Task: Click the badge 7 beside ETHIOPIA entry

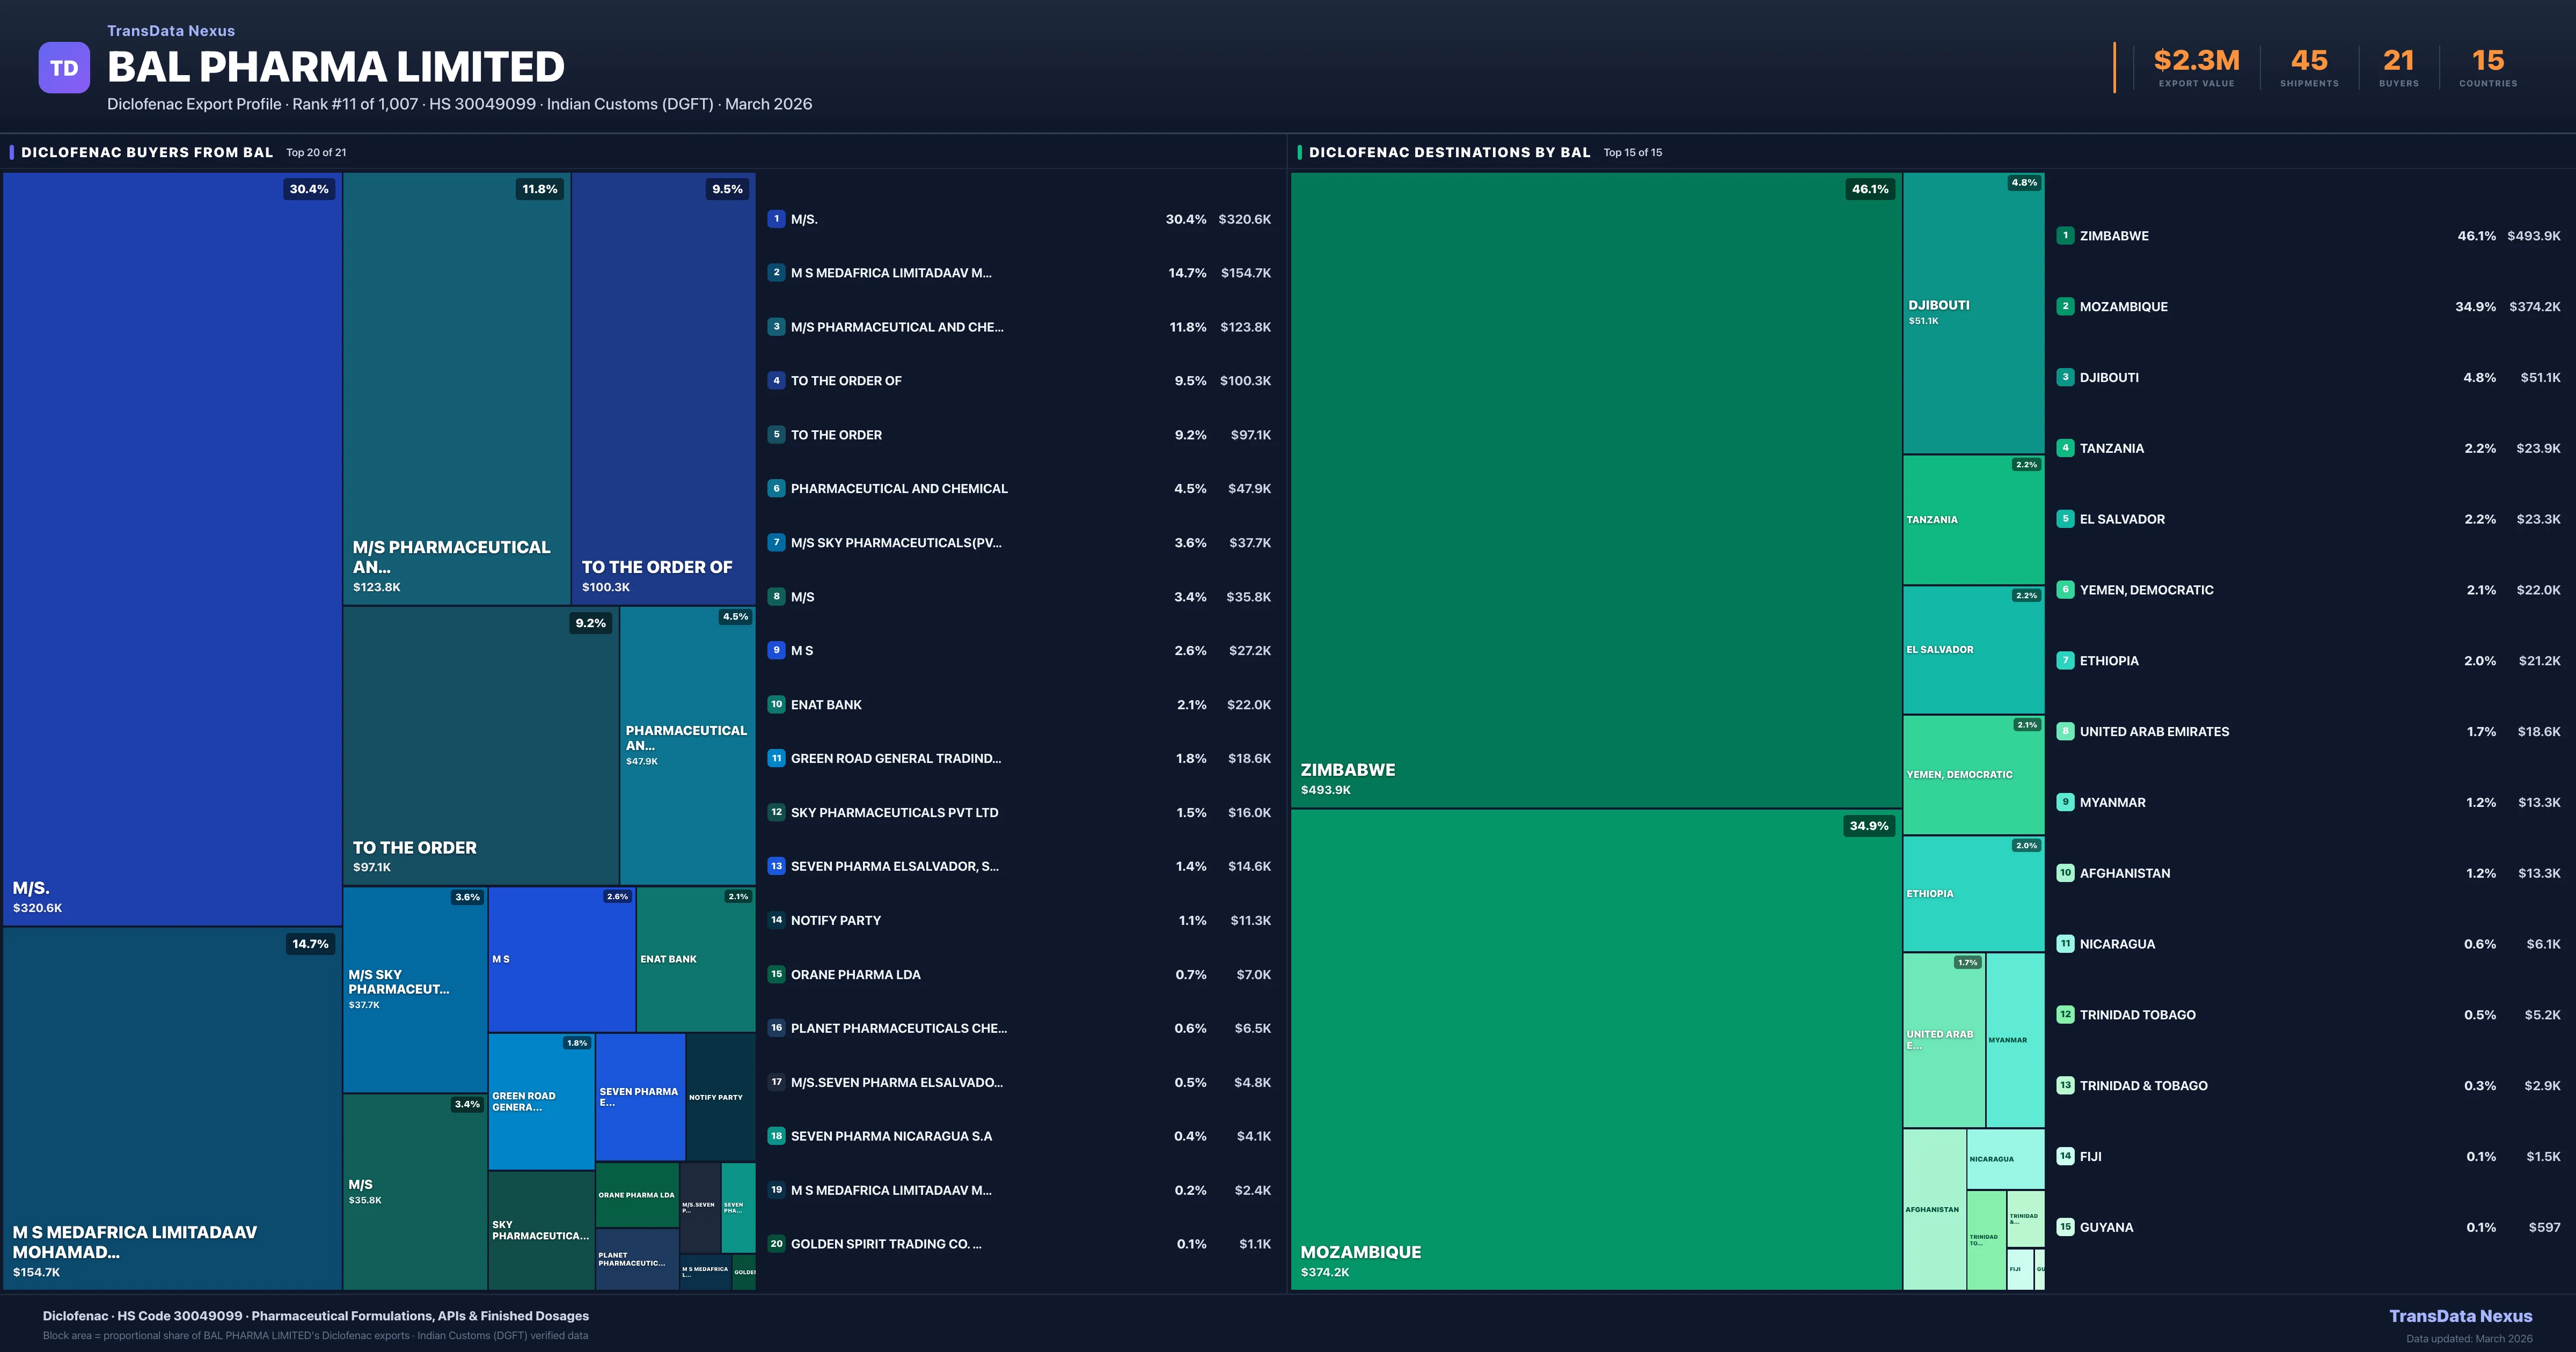Action: (2064, 660)
